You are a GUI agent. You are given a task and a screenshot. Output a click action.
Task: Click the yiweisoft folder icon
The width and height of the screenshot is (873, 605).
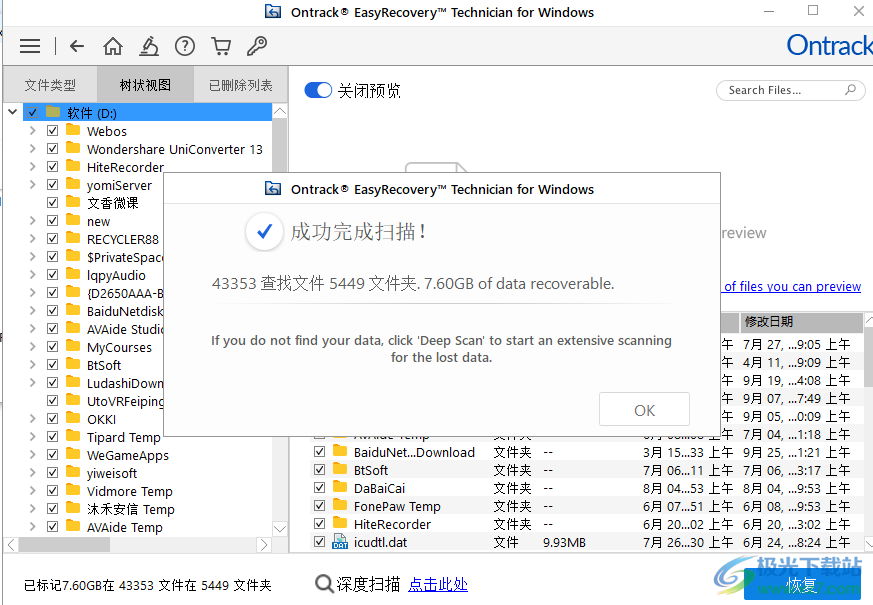[x=73, y=472]
